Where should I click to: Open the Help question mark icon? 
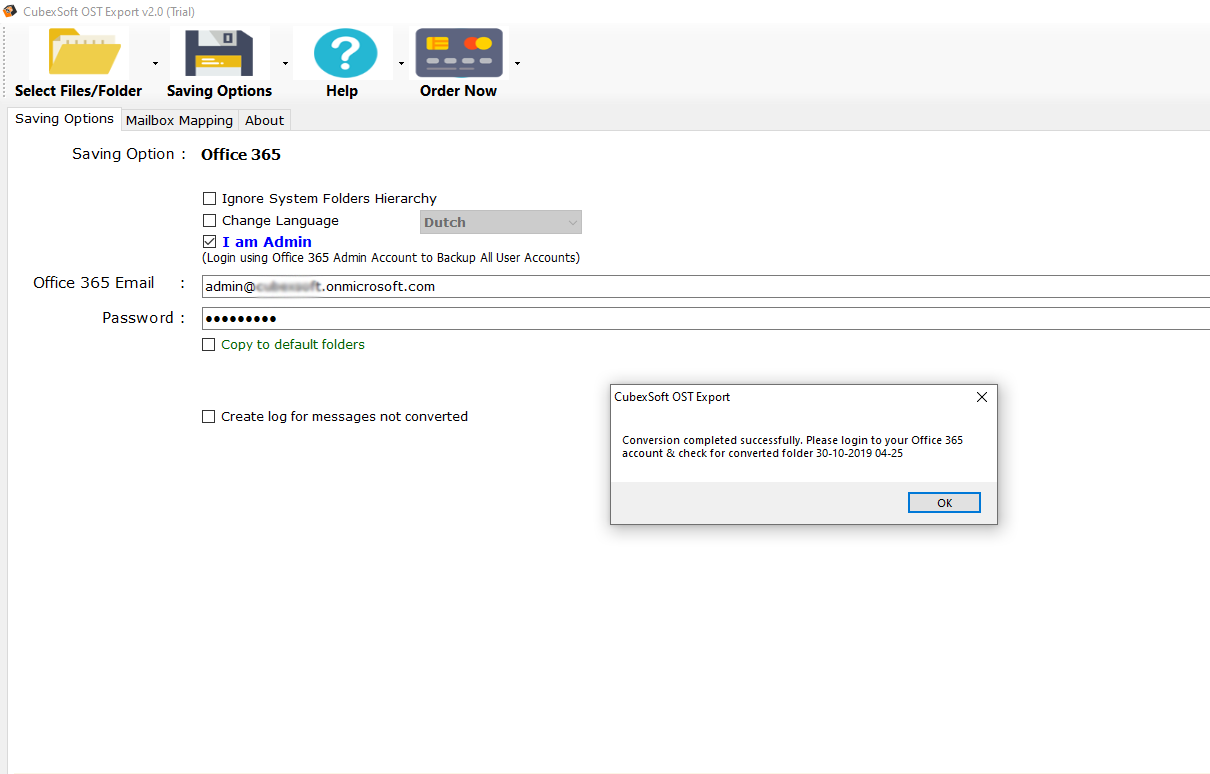(x=346, y=54)
